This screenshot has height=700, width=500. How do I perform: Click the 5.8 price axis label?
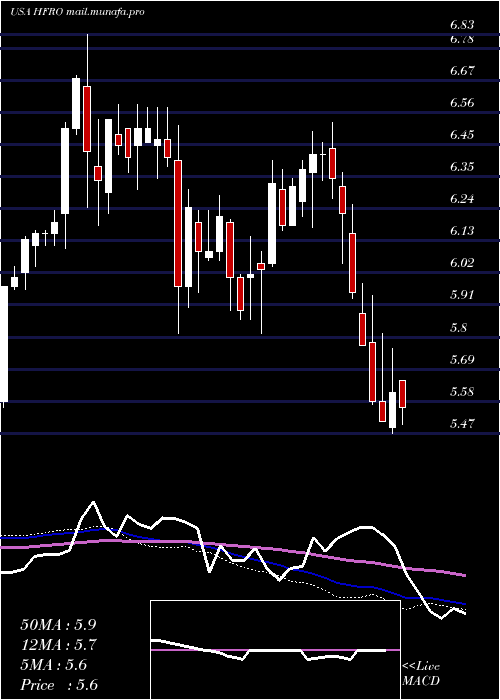(x=458, y=328)
